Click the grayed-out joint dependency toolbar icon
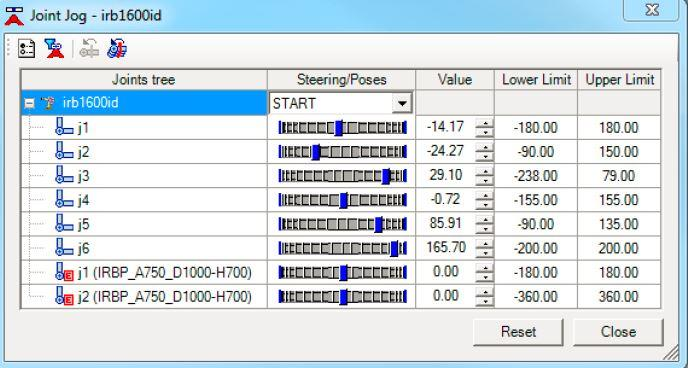This screenshot has width=688, height=368. coord(89,48)
